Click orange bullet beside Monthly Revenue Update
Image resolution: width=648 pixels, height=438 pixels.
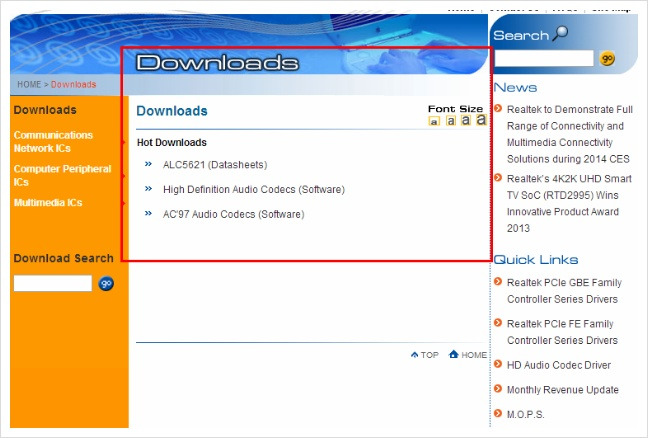498,389
